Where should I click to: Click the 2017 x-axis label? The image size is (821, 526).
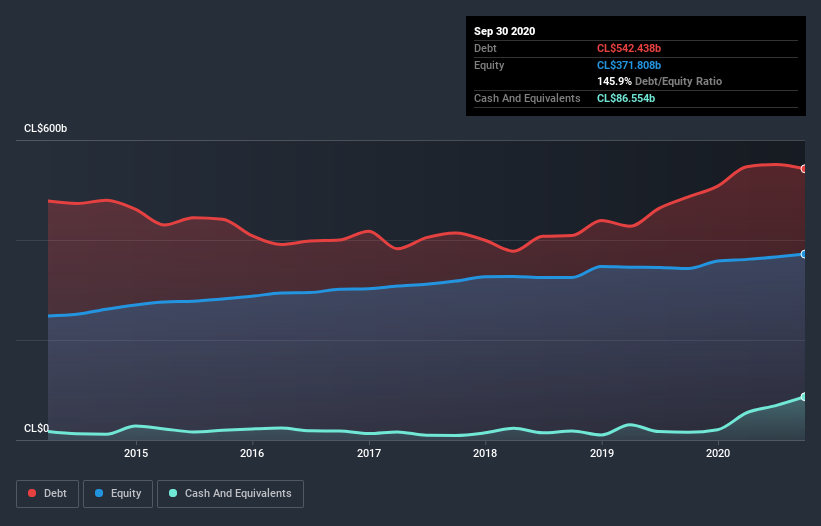(x=369, y=453)
